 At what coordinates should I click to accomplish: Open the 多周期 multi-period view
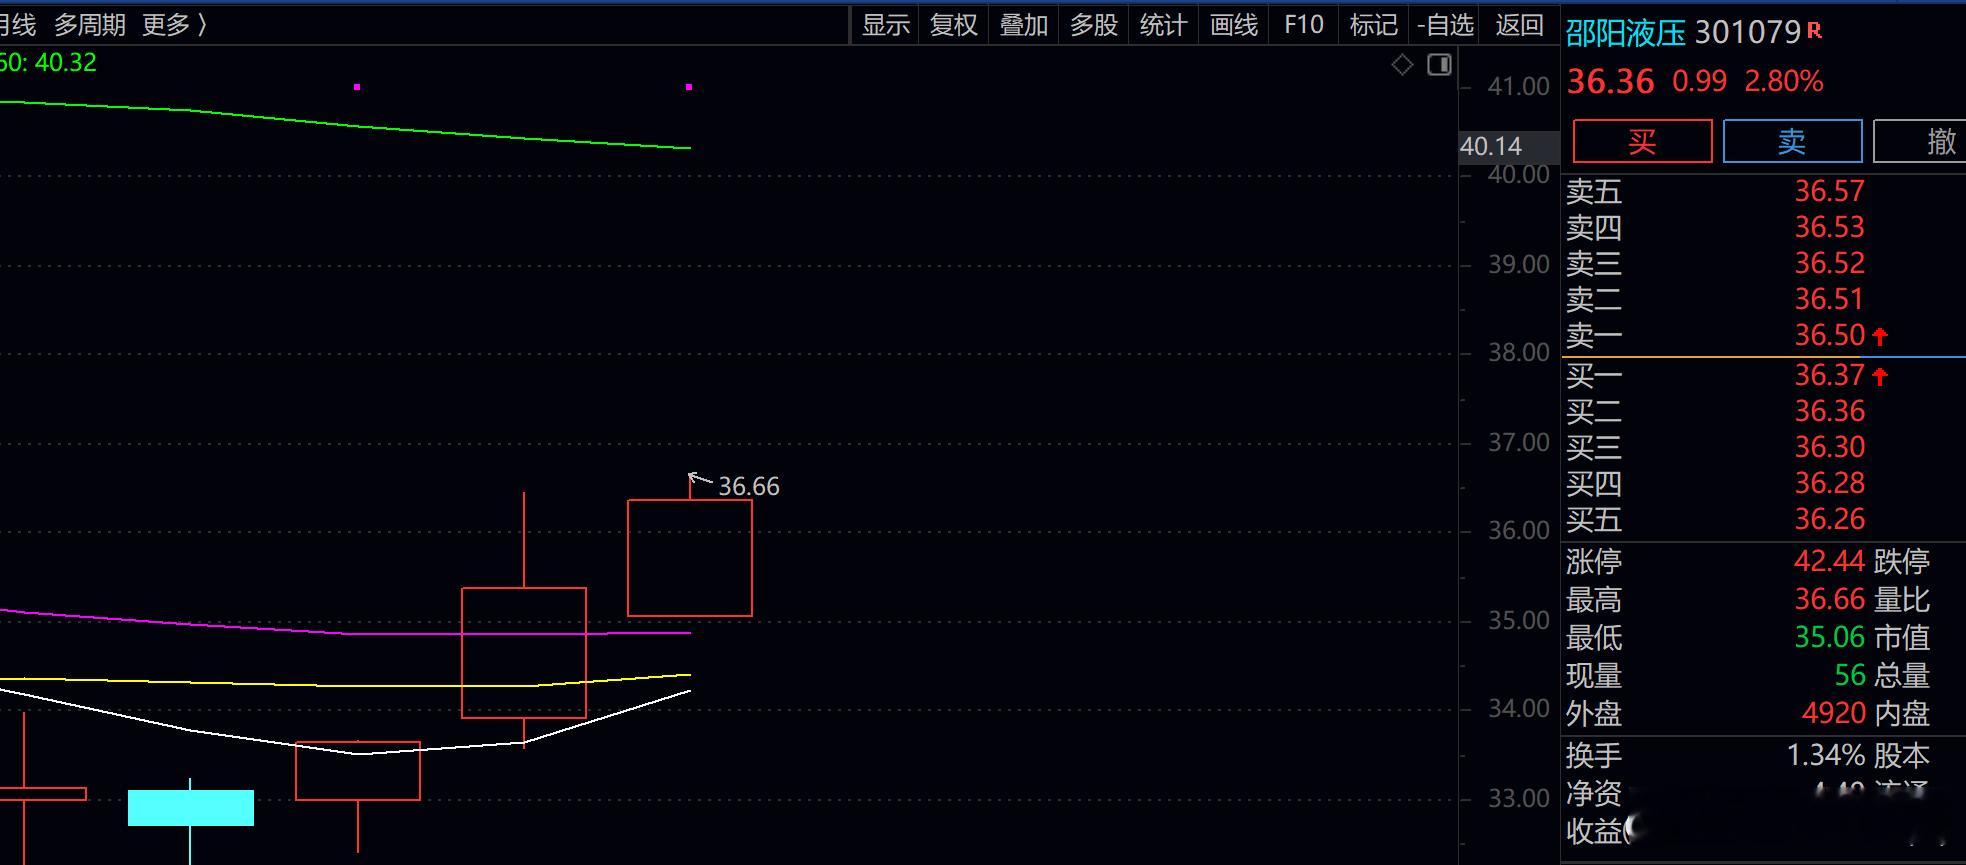90,25
